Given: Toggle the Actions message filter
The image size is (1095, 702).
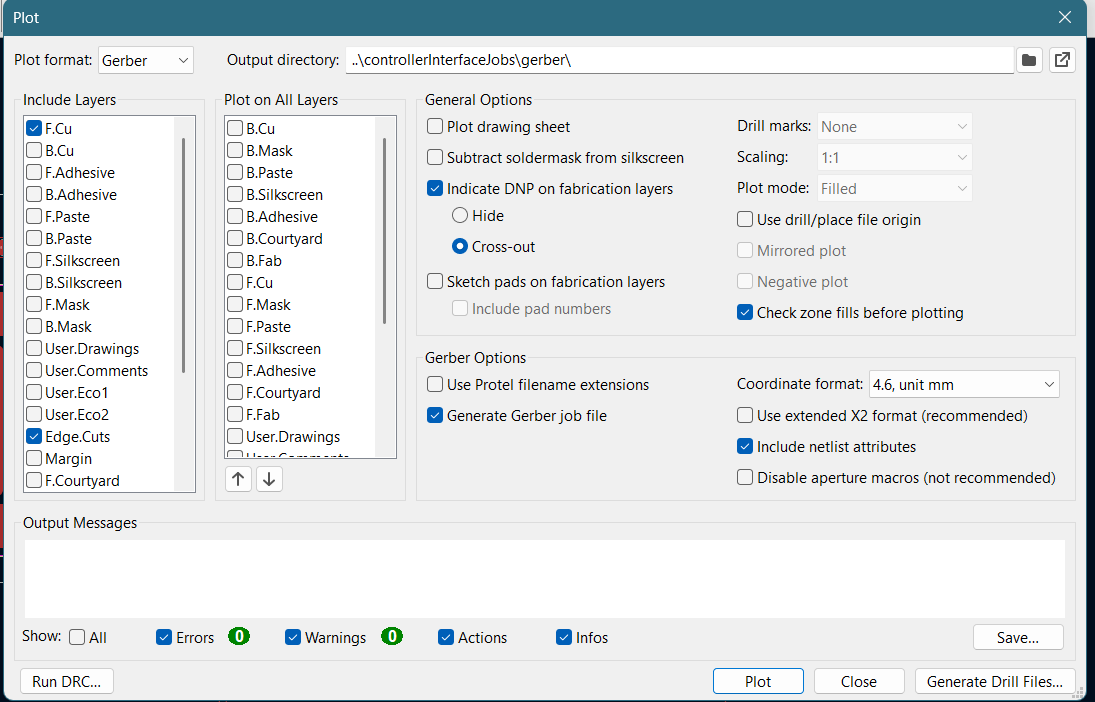Looking at the screenshot, I should 446,637.
